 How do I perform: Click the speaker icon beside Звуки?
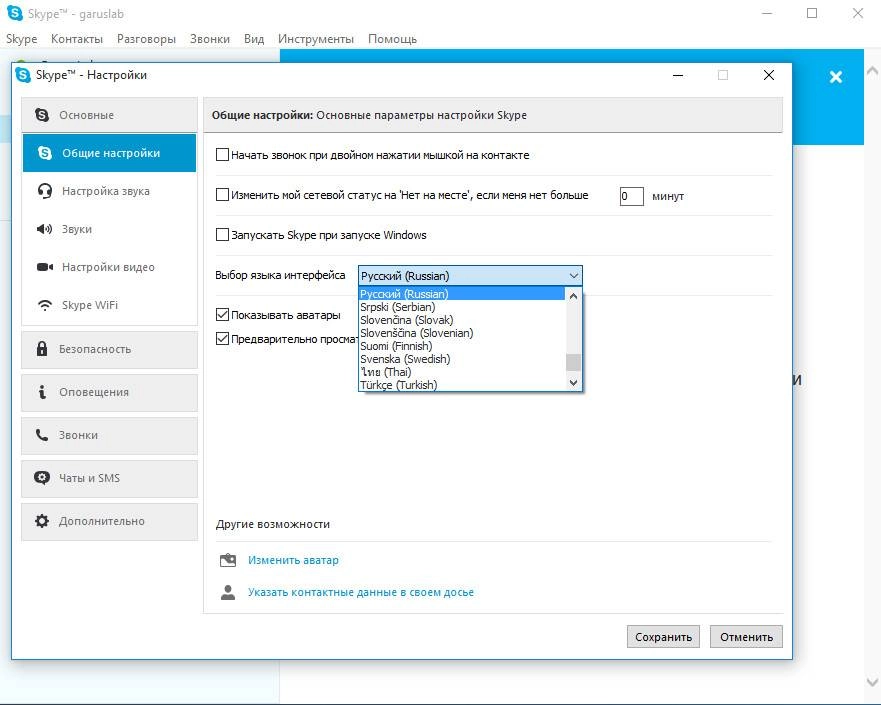click(x=44, y=229)
